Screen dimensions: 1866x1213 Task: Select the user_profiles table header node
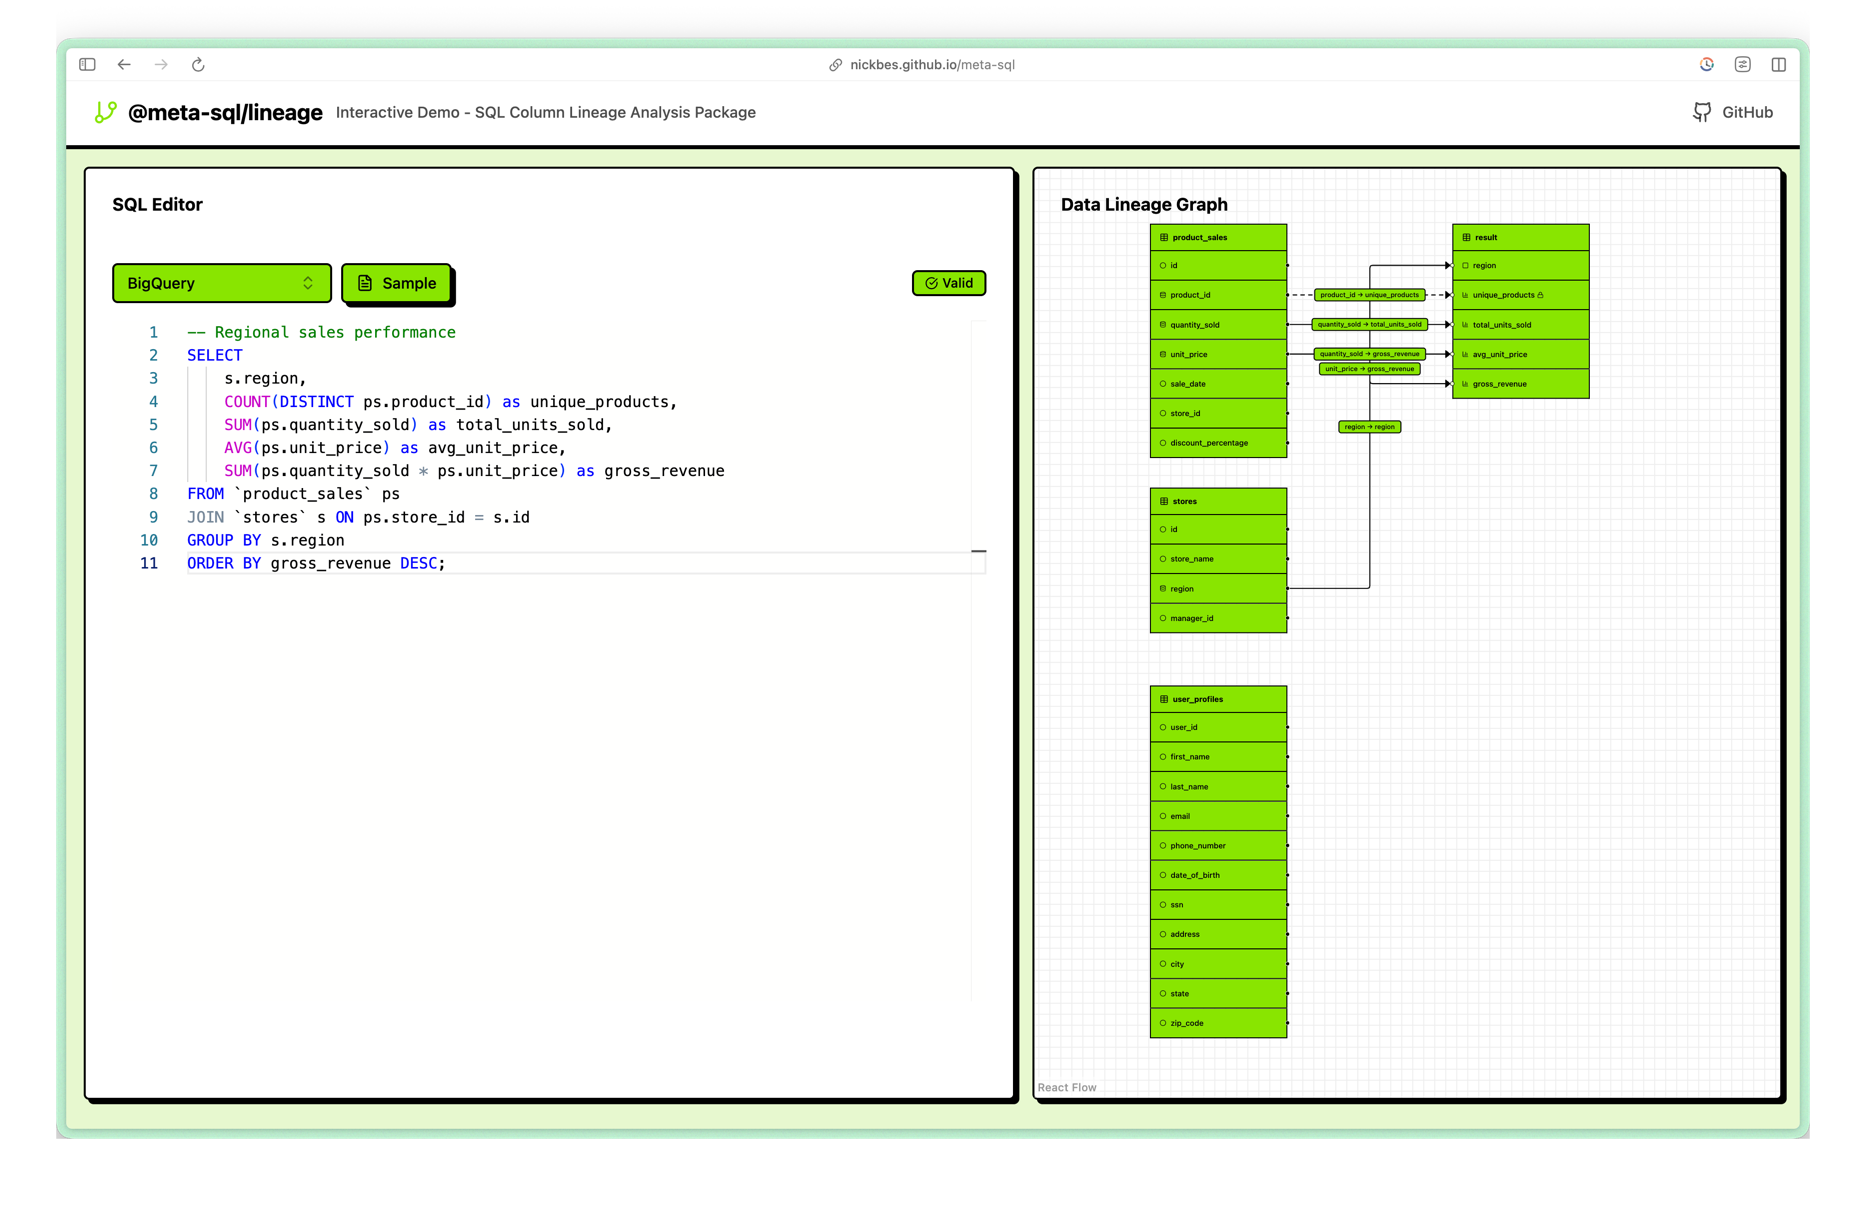point(1218,699)
